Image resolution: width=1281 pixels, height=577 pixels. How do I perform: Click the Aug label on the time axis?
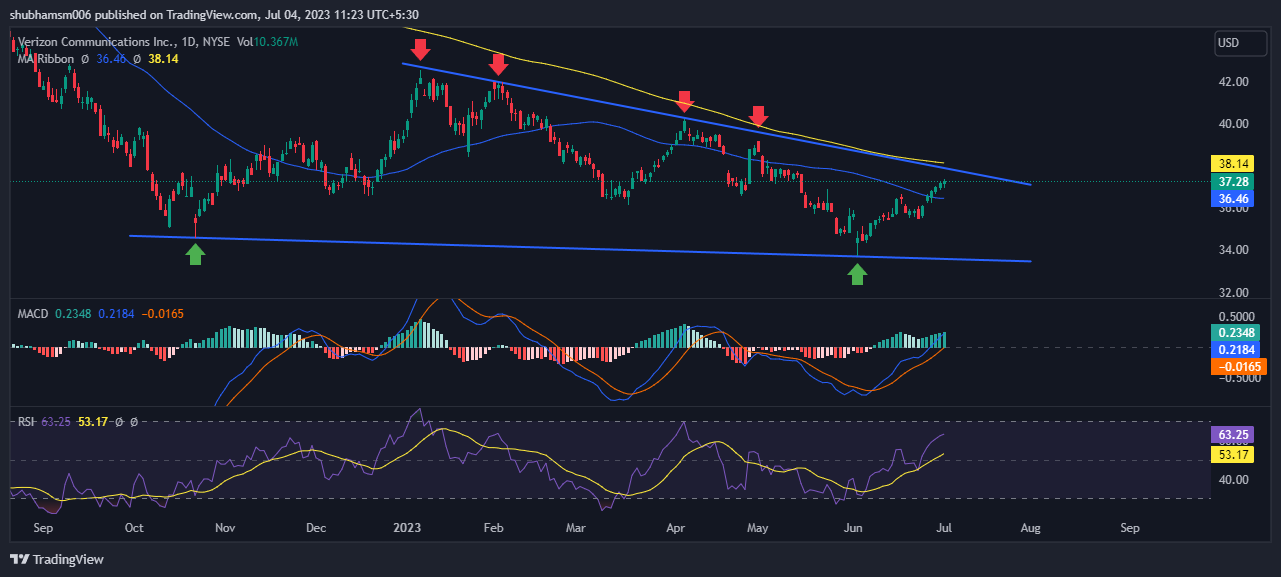click(x=1033, y=527)
